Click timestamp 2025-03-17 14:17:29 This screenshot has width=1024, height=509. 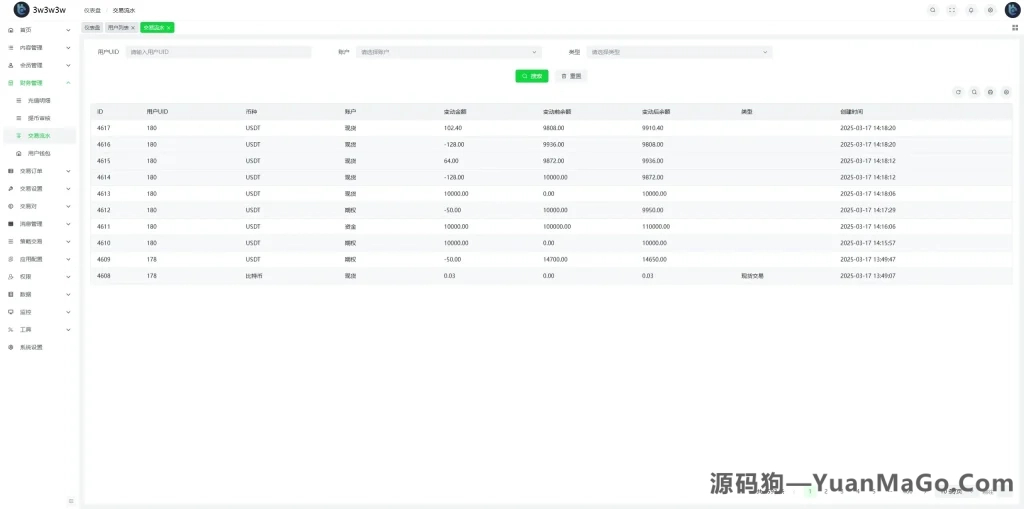pos(868,210)
